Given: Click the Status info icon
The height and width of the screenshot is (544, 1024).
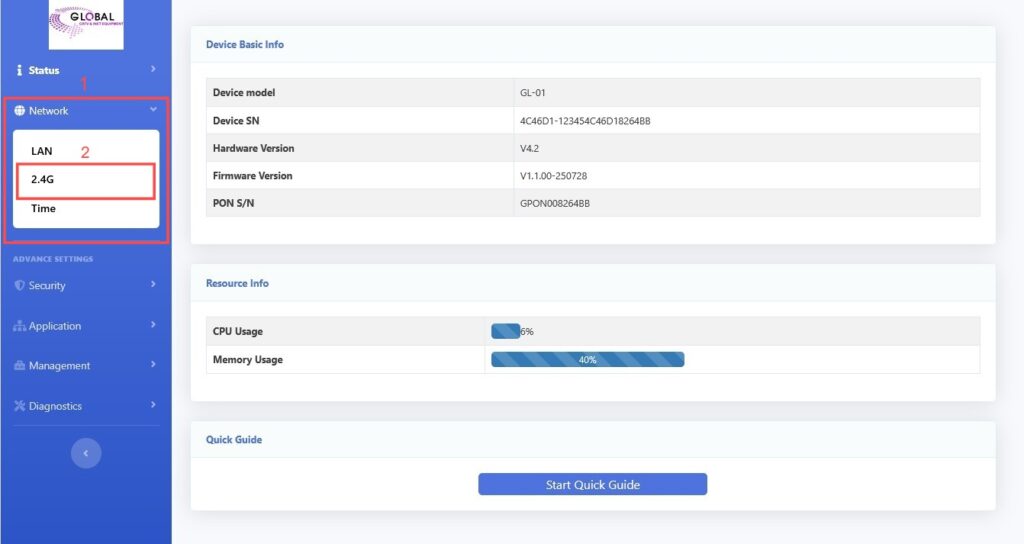Looking at the screenshot, I should pyautogui.click(x=20, y=71).
